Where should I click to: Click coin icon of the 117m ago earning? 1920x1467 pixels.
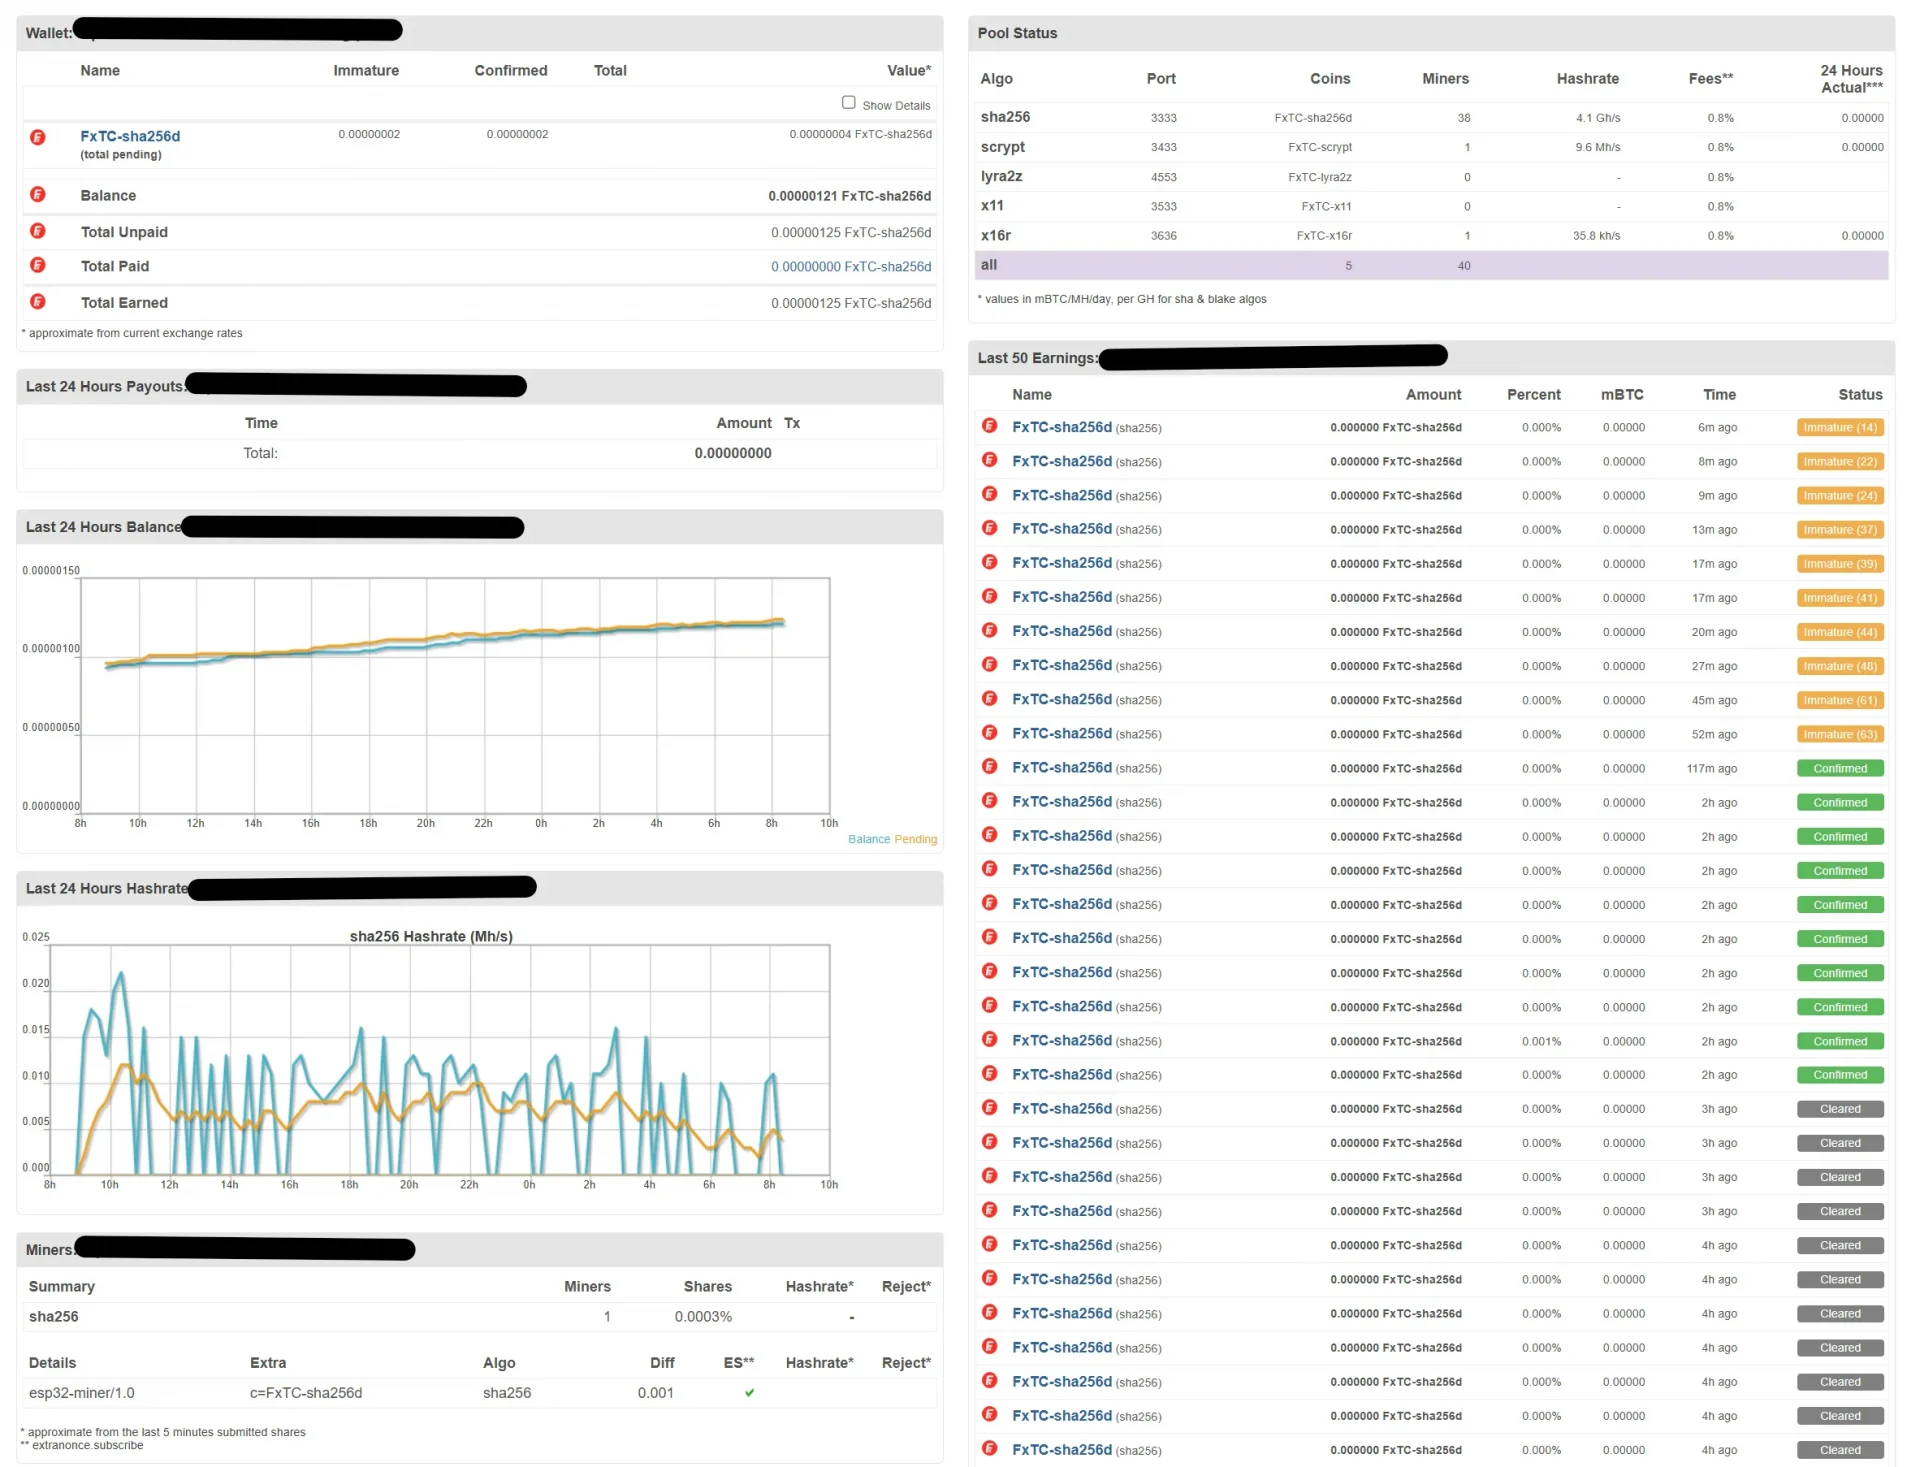click(990, 768)
